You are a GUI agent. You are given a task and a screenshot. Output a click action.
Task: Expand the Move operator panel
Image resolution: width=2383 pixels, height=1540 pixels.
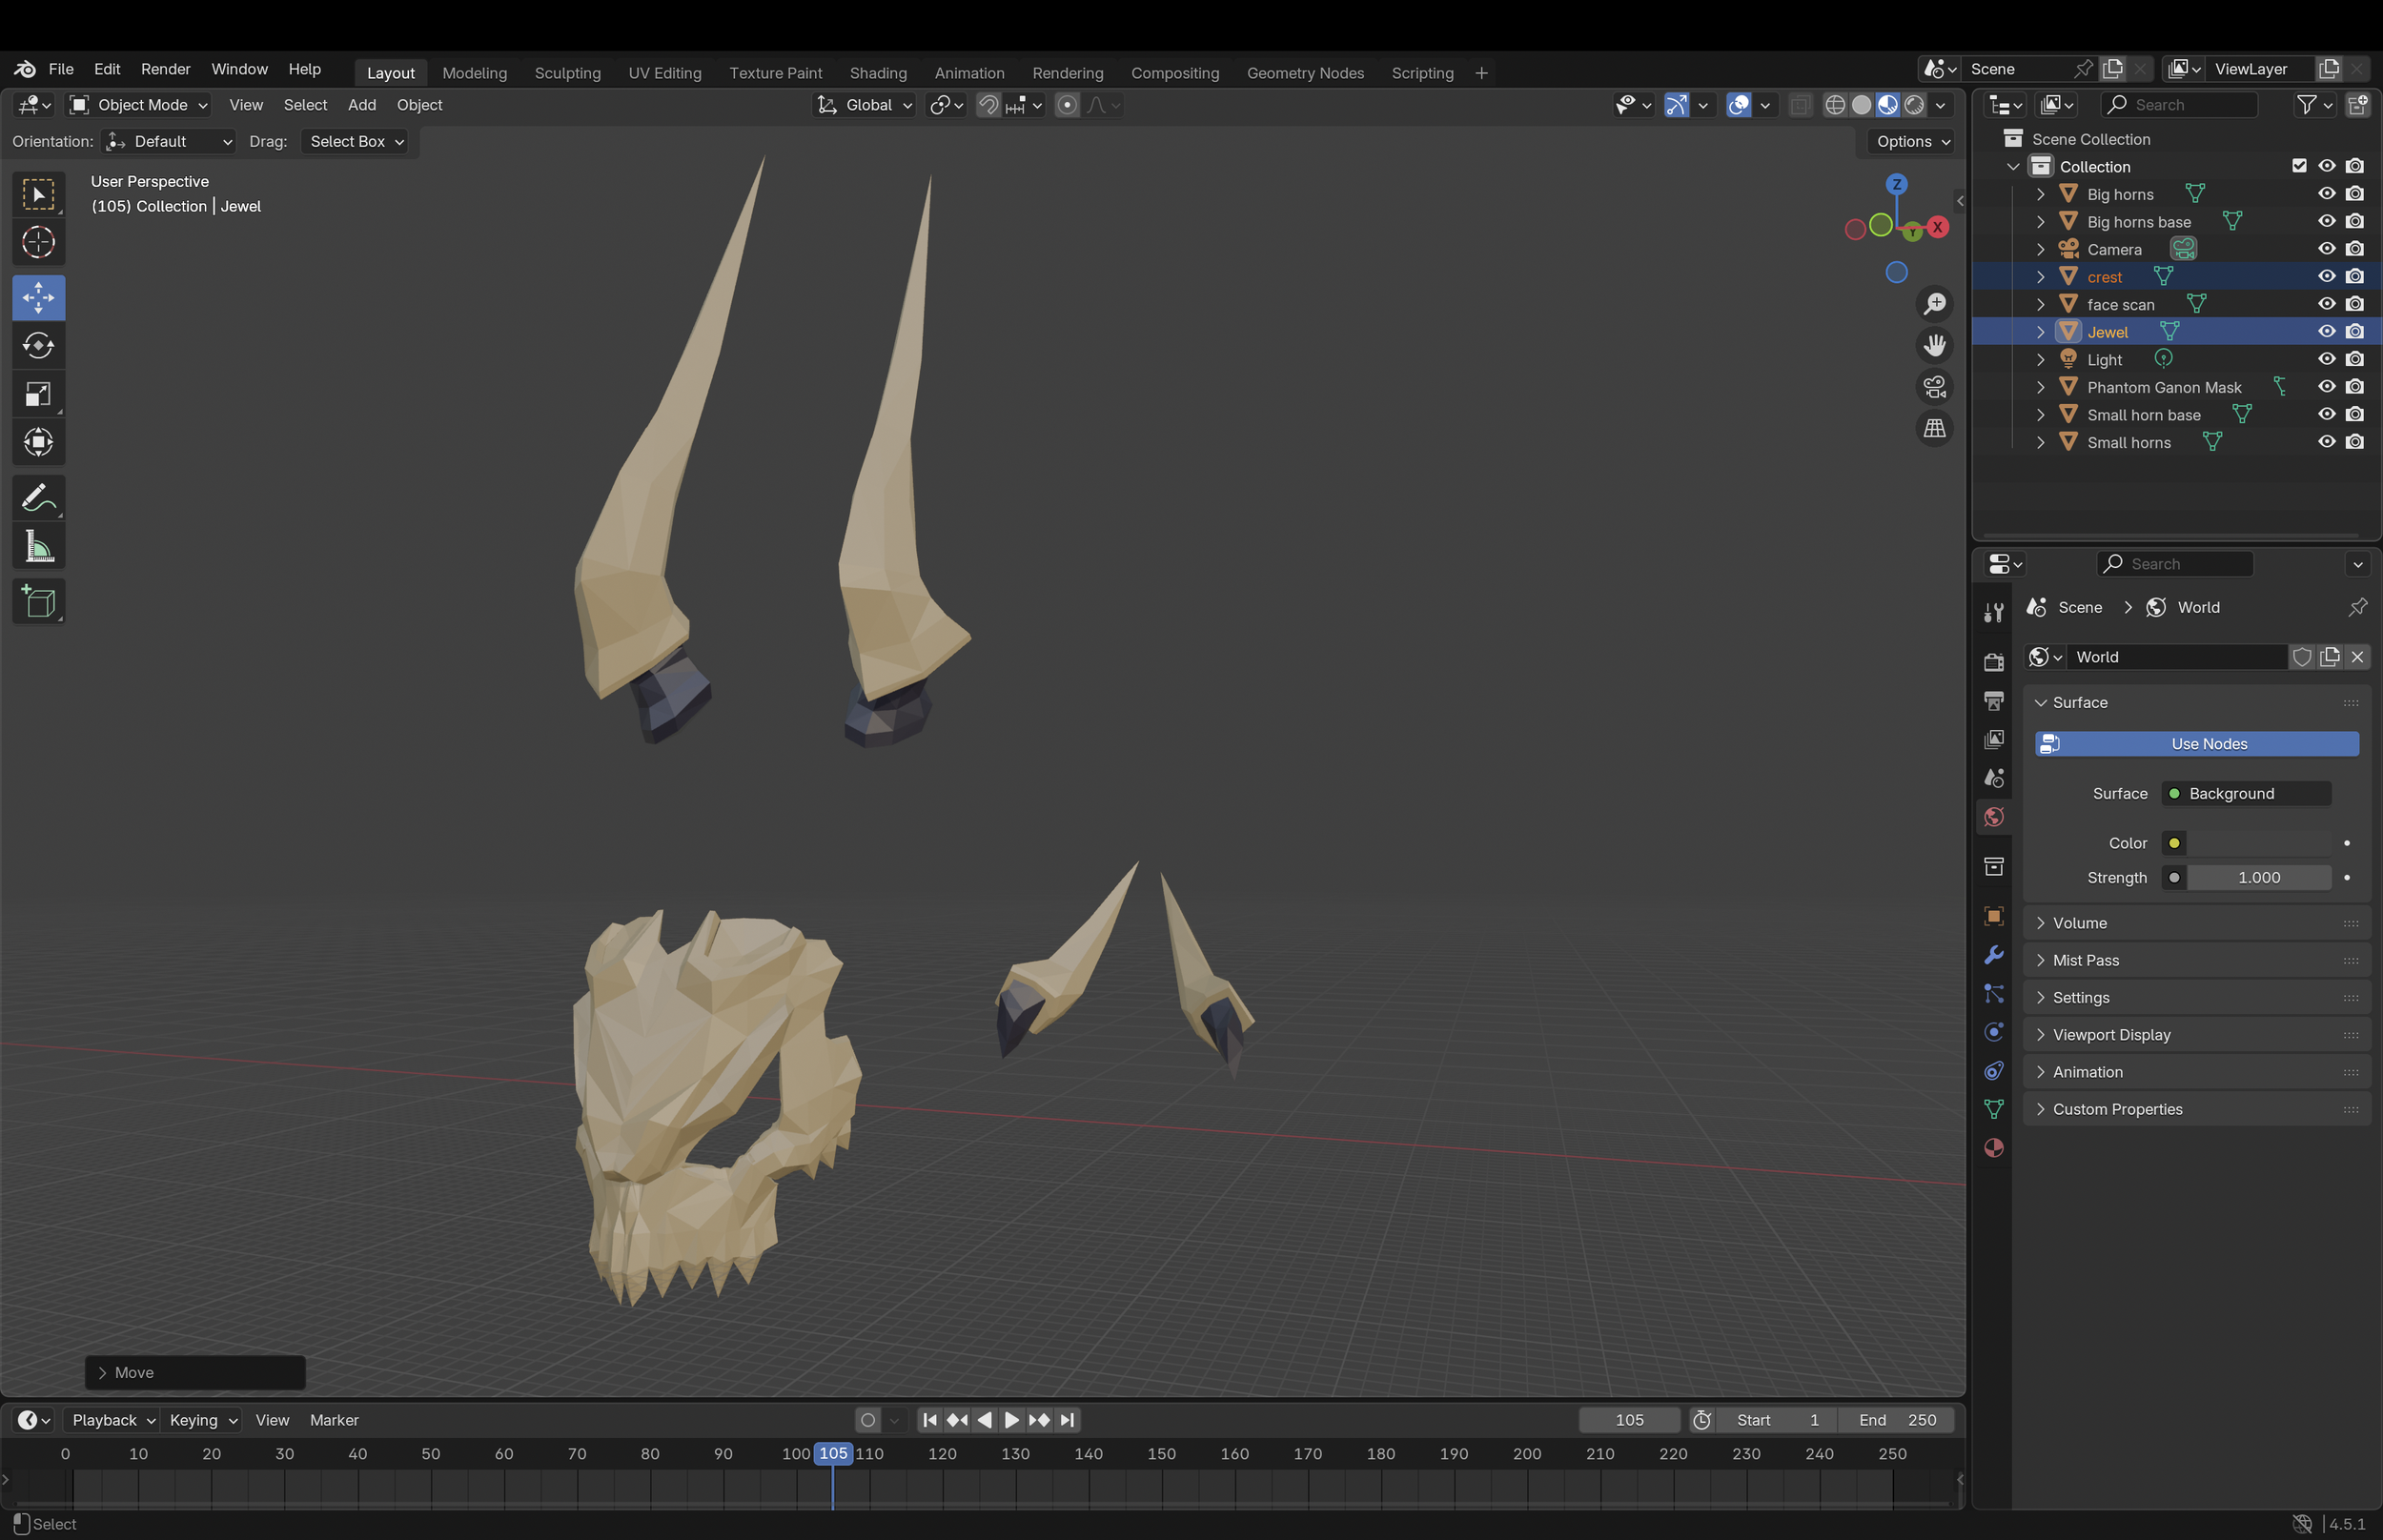click(195, 1373)
